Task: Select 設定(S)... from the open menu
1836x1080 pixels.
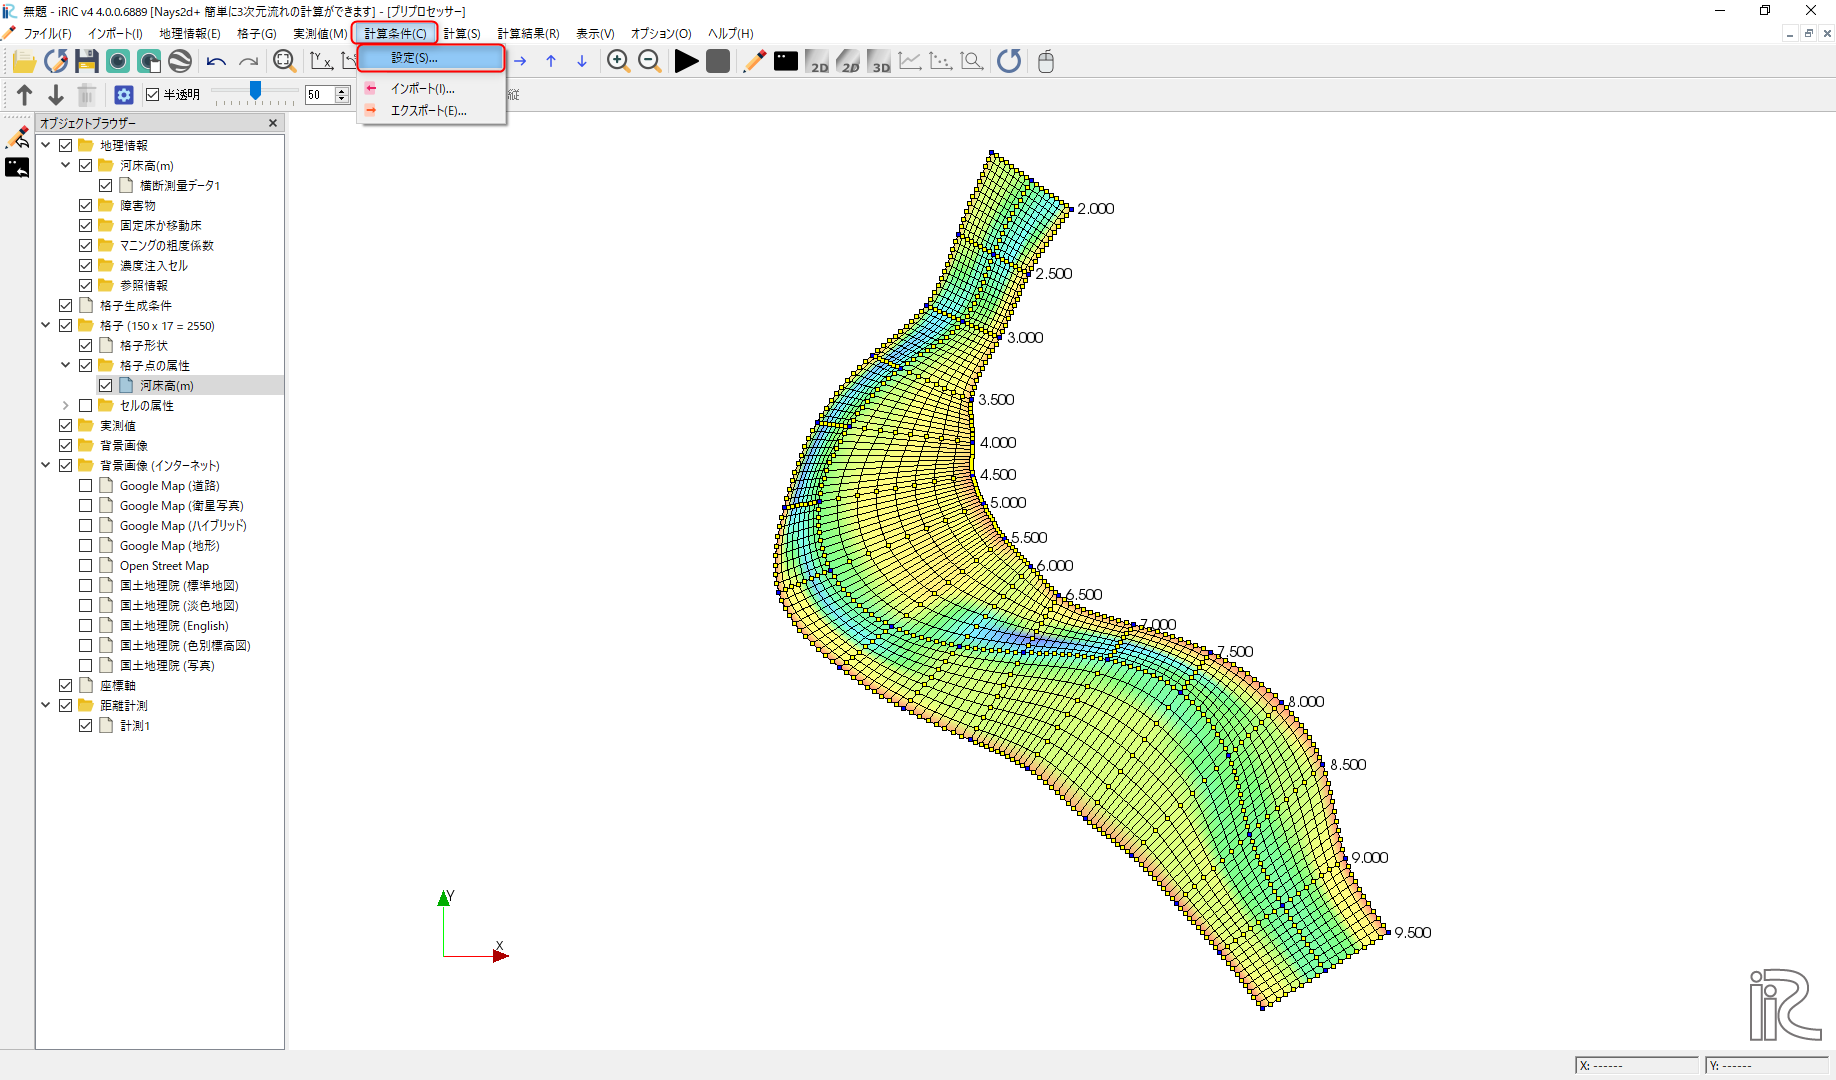Action: point(430,58)
